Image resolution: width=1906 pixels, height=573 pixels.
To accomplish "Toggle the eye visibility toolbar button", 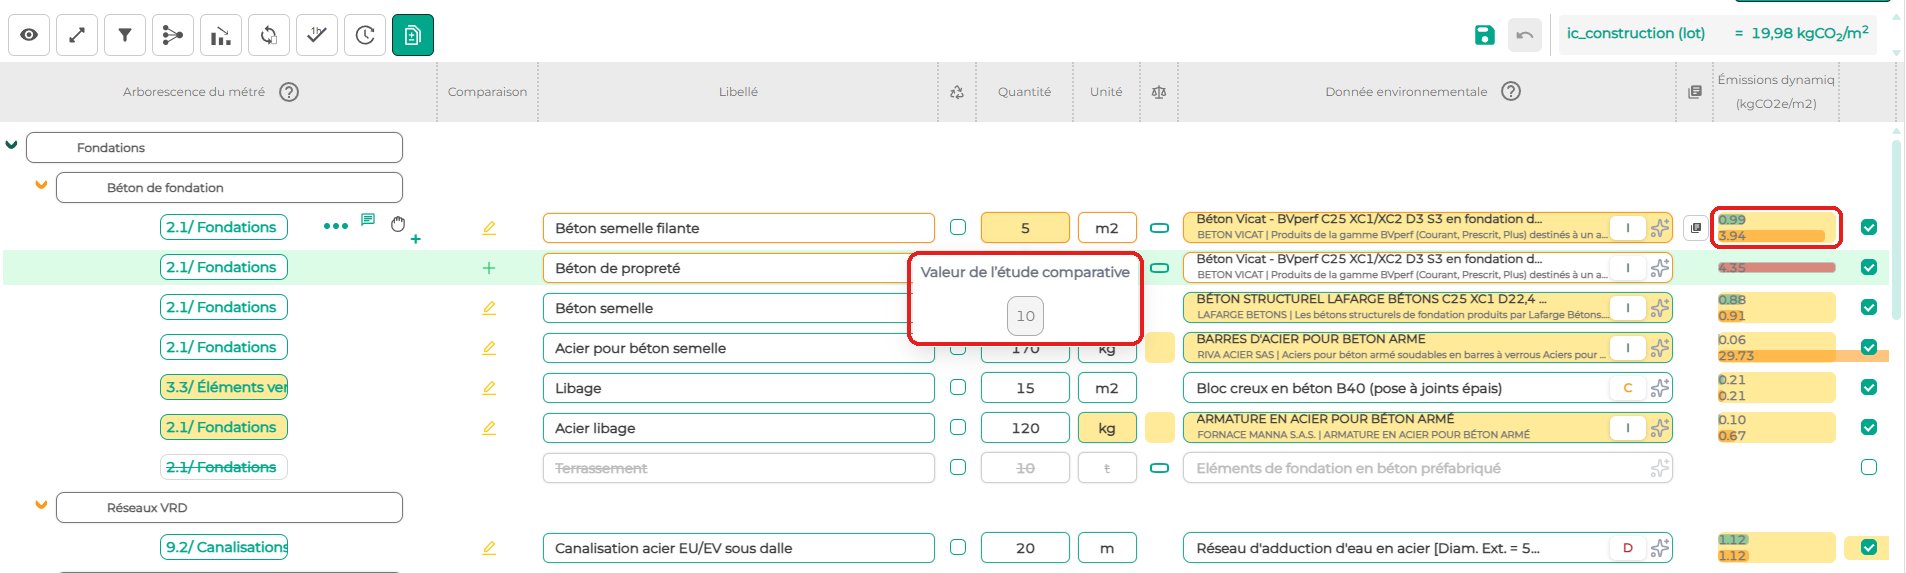I will 29,35.
